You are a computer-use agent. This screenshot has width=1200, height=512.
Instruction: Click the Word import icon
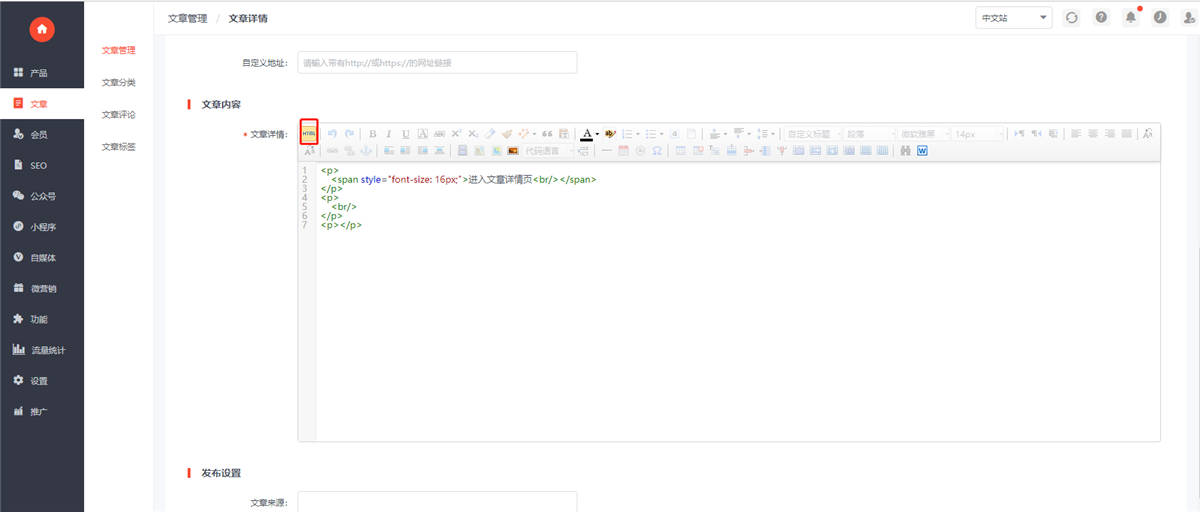[922, 150]
